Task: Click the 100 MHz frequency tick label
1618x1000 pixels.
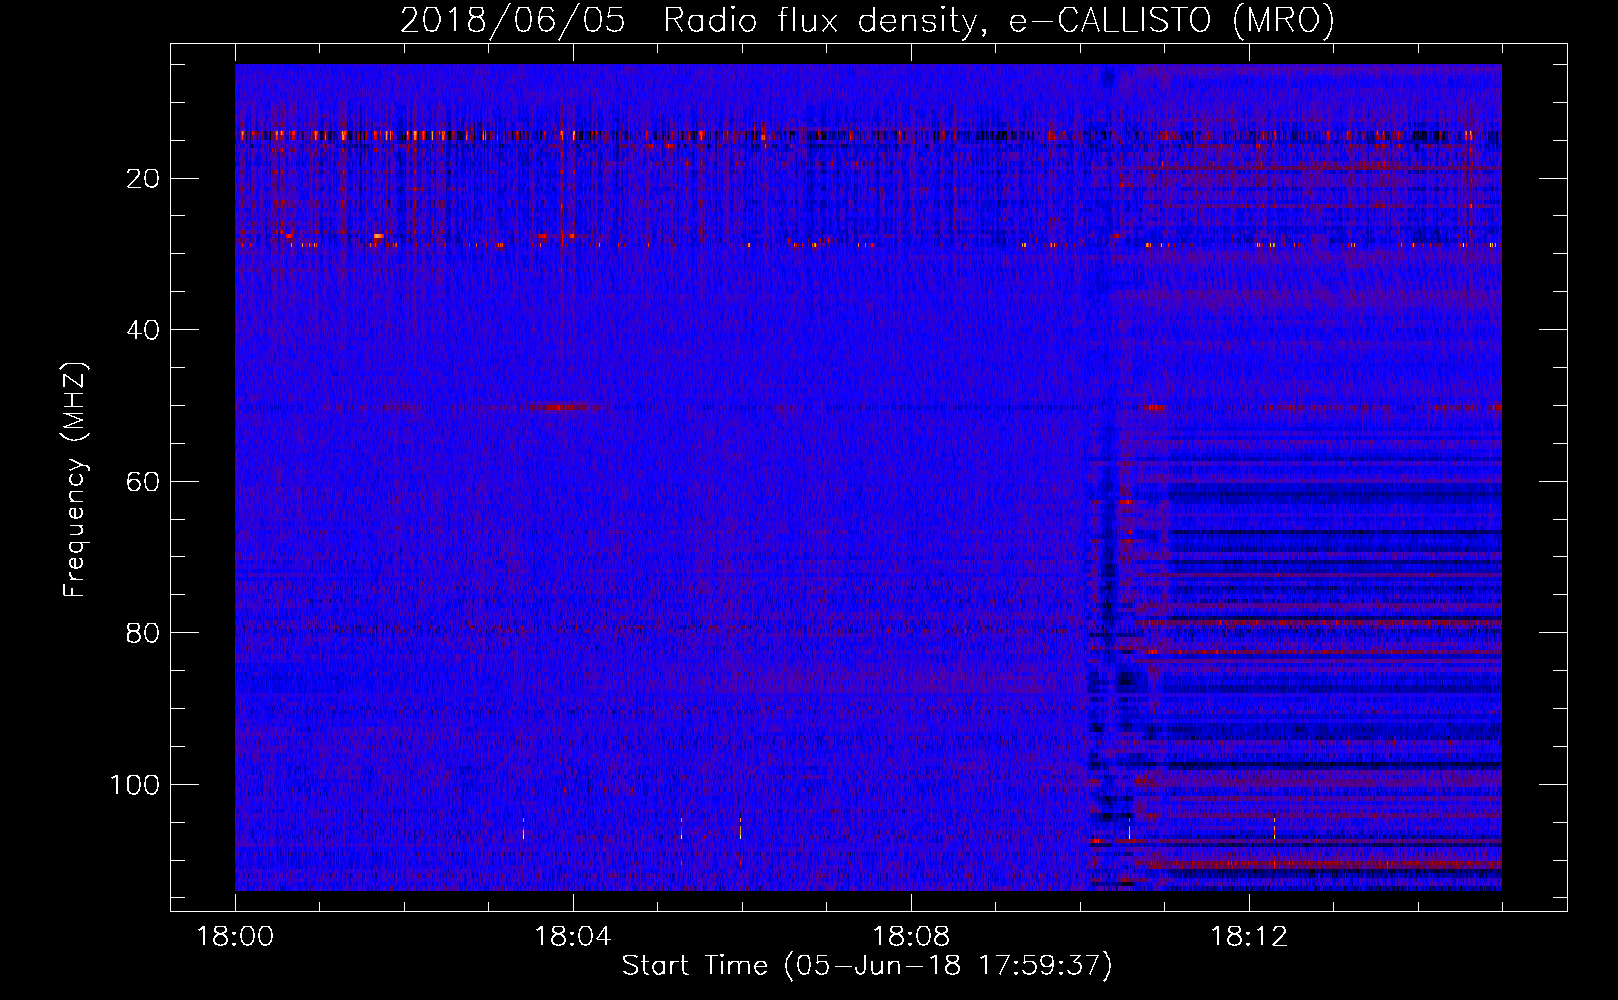Action: [x=135, y=785]
